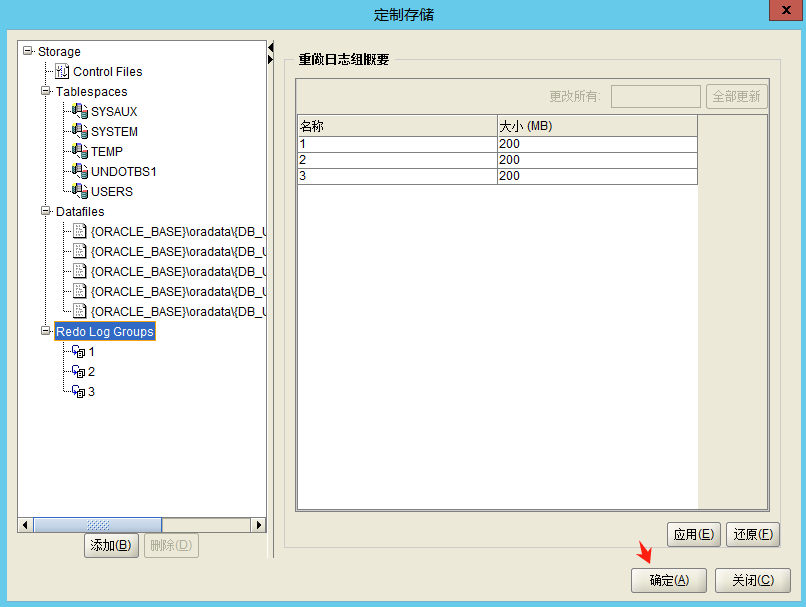The image size is (806, 607).
Task: Click the tree horizontal scrollbar thumb
Action: click(x=98, y=525)
